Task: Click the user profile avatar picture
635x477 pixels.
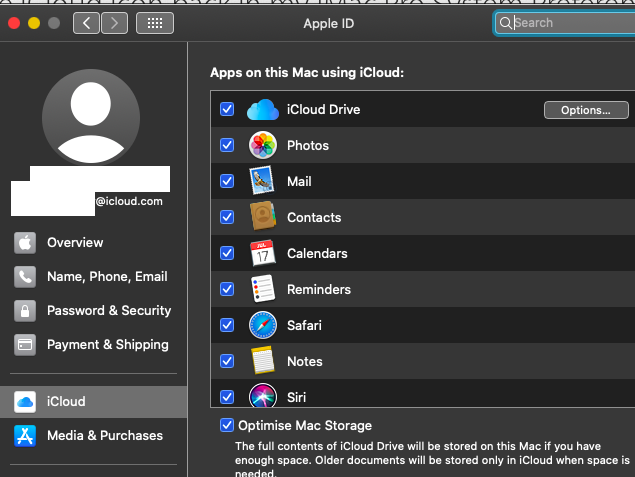Action: [x=91, y=117]
